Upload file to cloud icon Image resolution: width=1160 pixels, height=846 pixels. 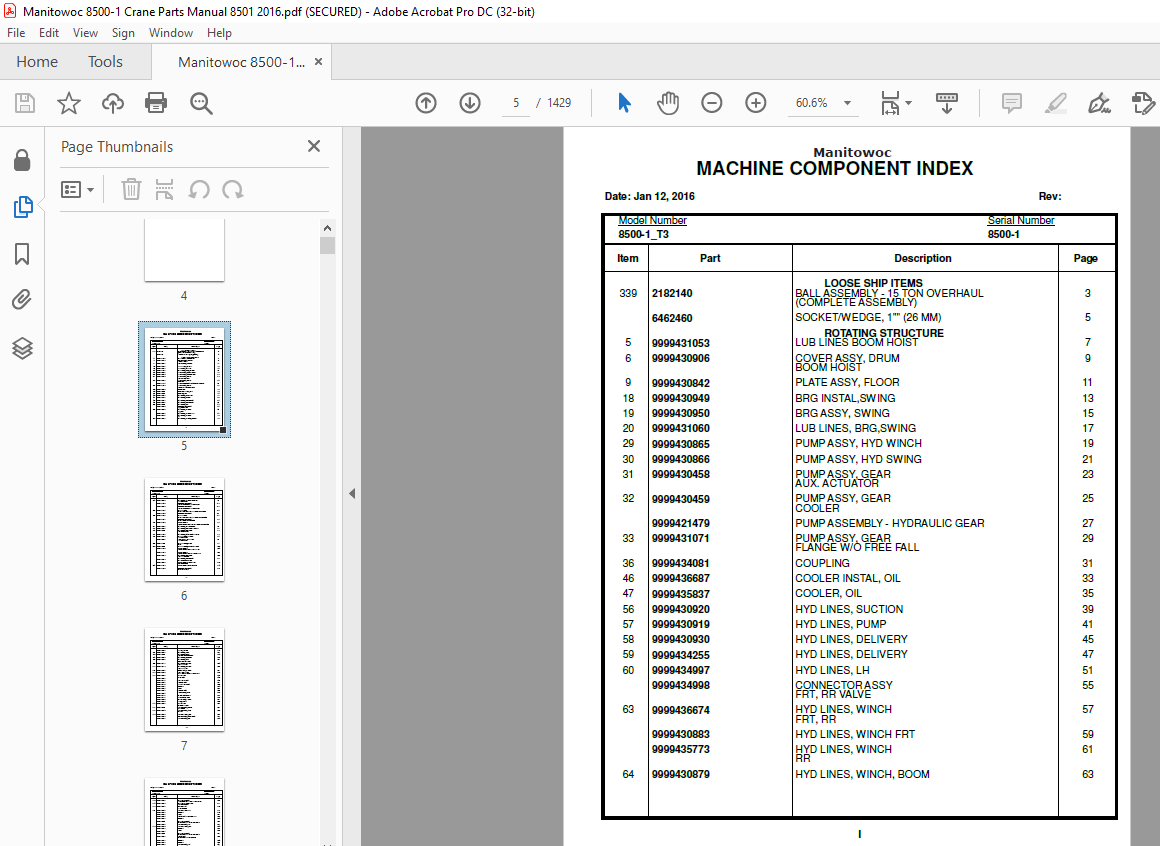coord(112,103)
